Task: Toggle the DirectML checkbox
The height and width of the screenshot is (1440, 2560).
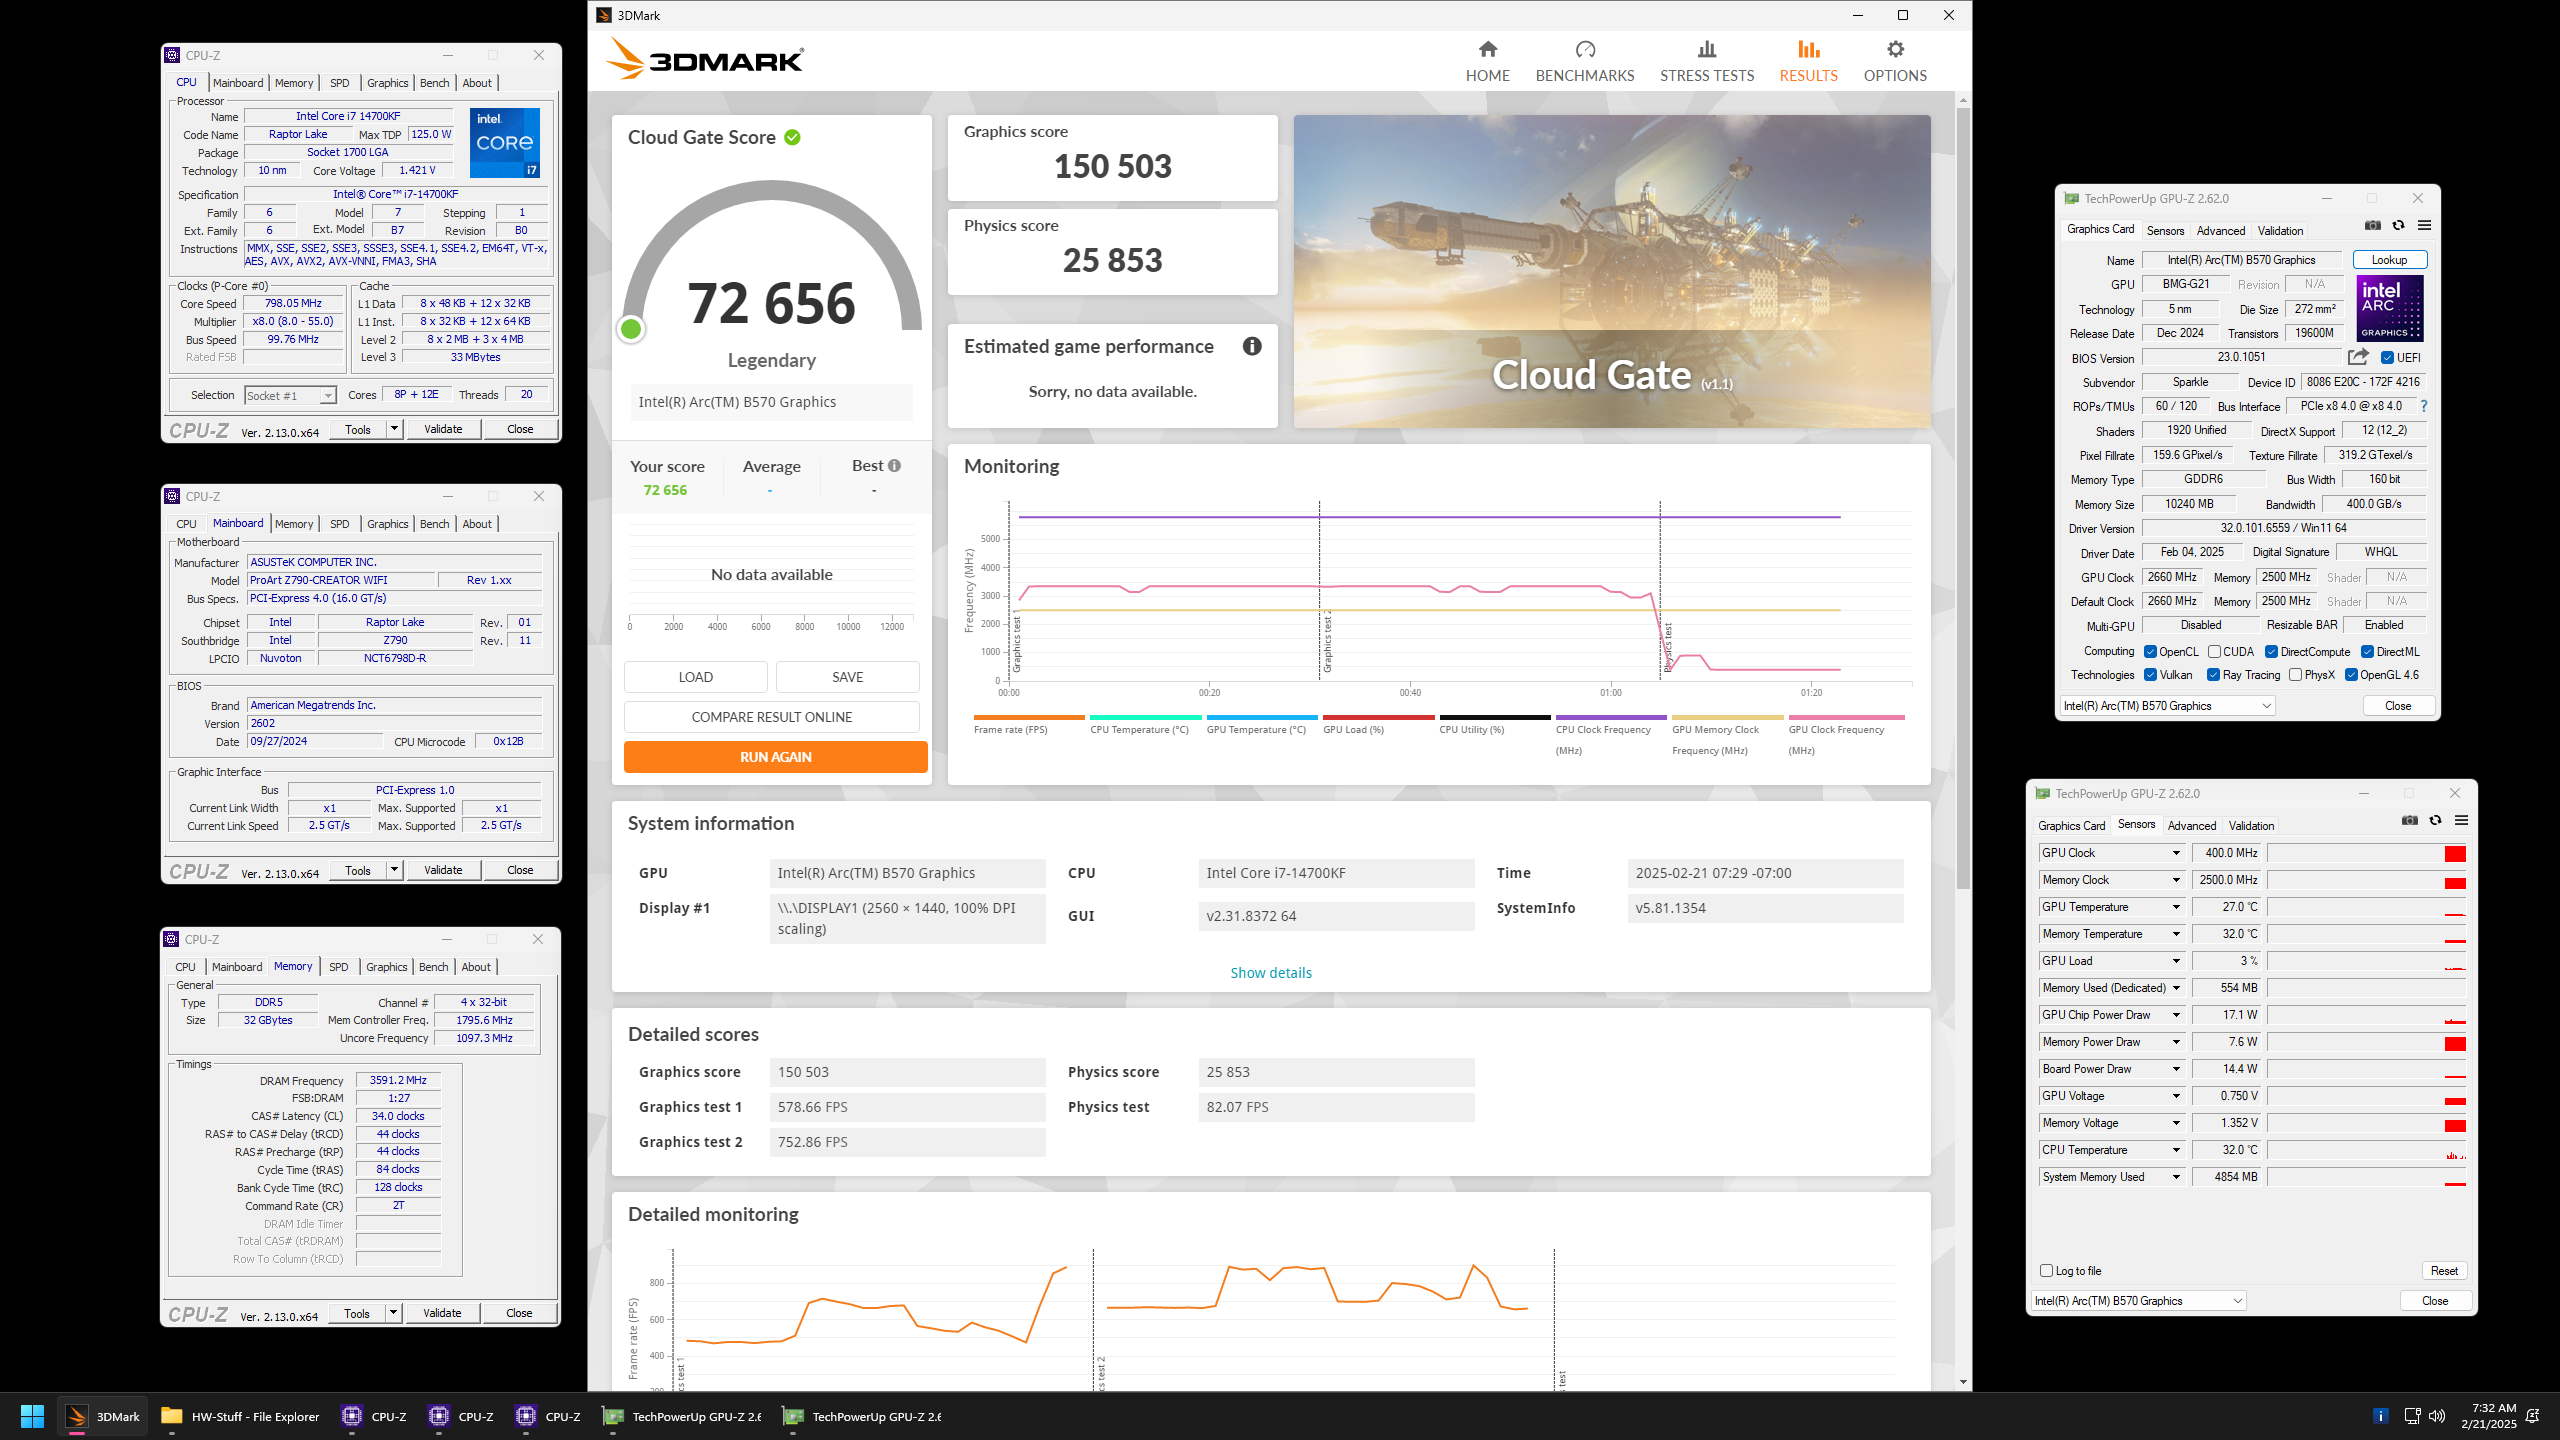Action: pos(2367,652)
